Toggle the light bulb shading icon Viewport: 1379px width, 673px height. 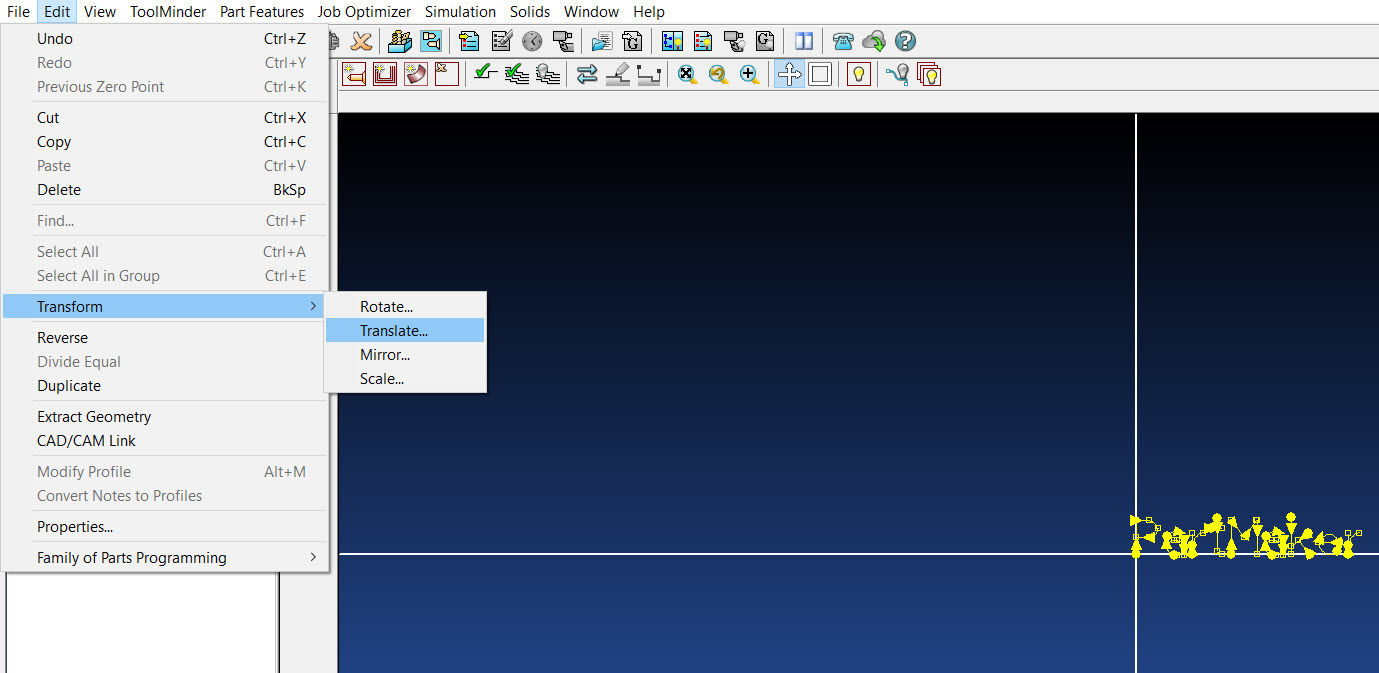pos(858,74)
